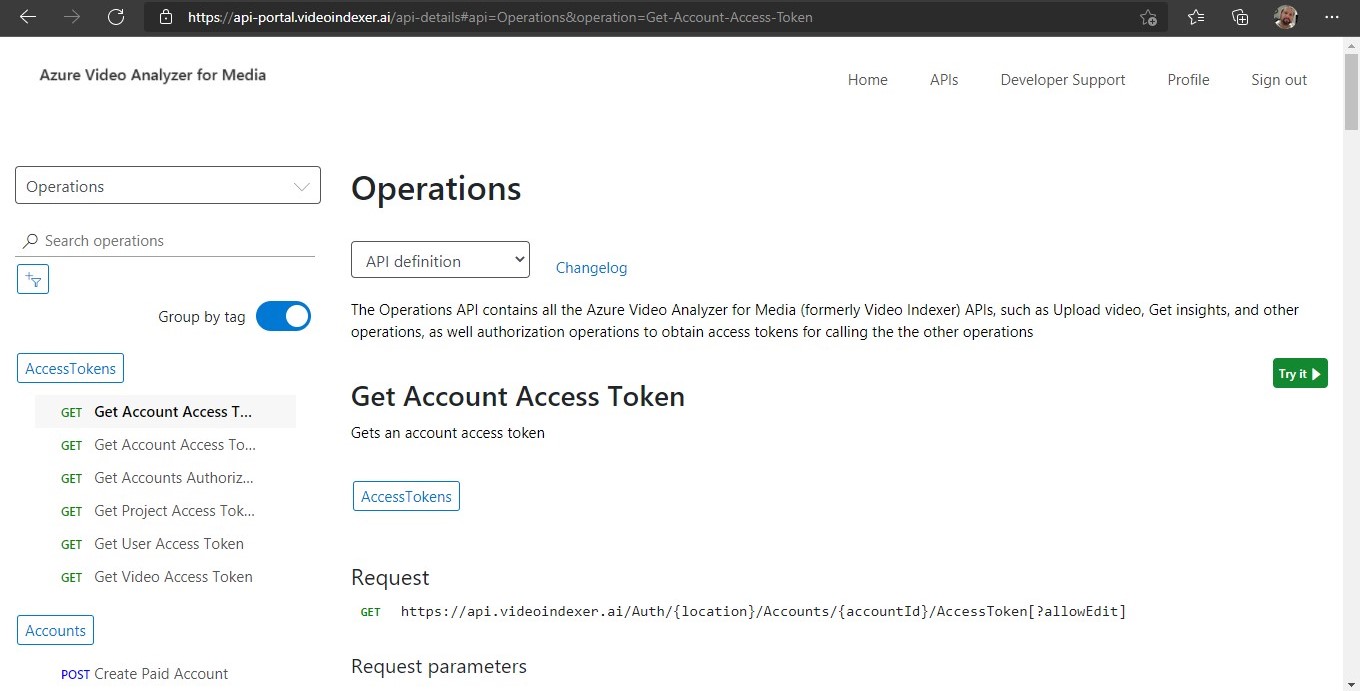
Task: Open the API definition format dropdown
Action: coord(440,260)
